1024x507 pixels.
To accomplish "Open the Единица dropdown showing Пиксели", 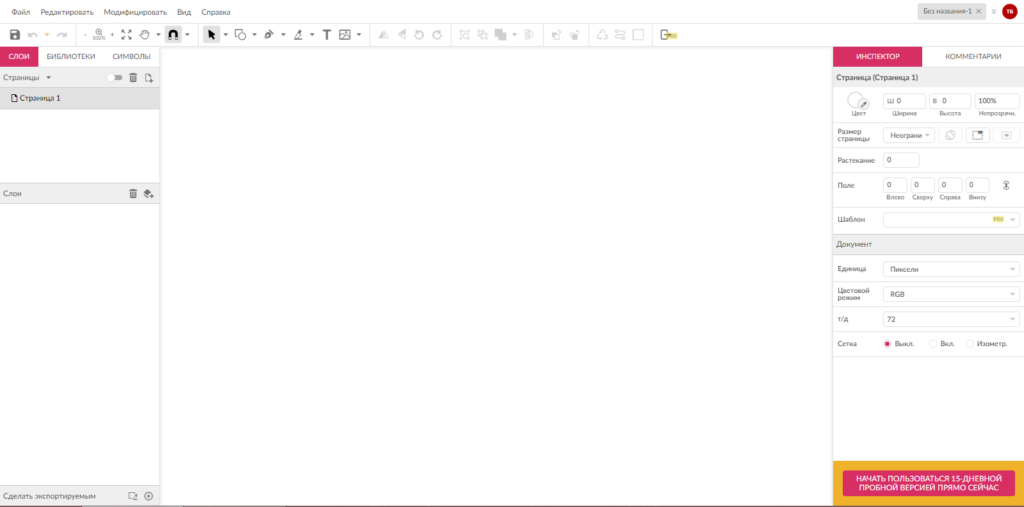I will click(x=950, y=269).
